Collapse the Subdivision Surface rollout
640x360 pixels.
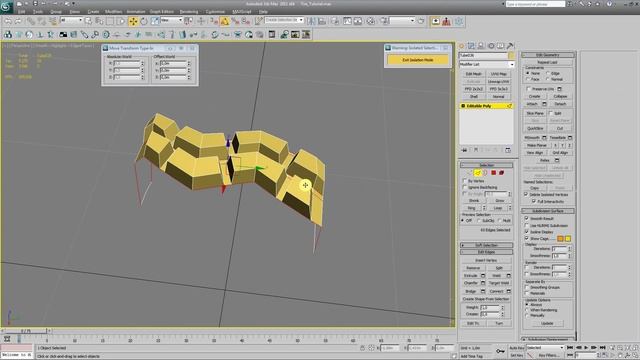(548, 211)
